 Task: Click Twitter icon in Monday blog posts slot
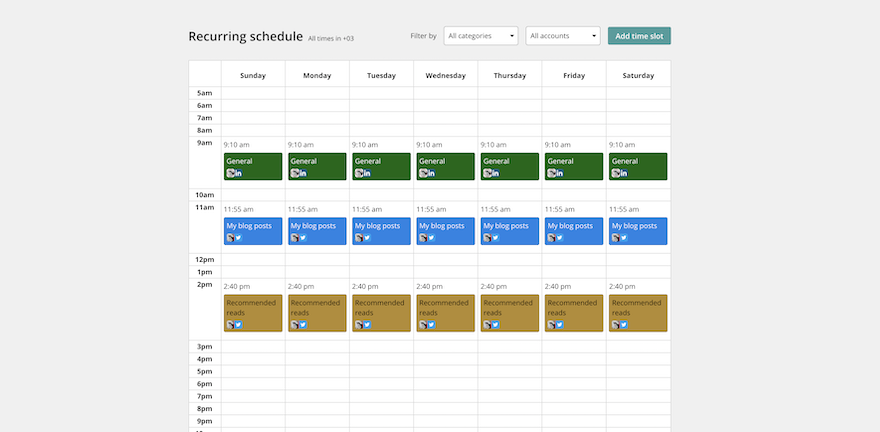tap(303, 238)
